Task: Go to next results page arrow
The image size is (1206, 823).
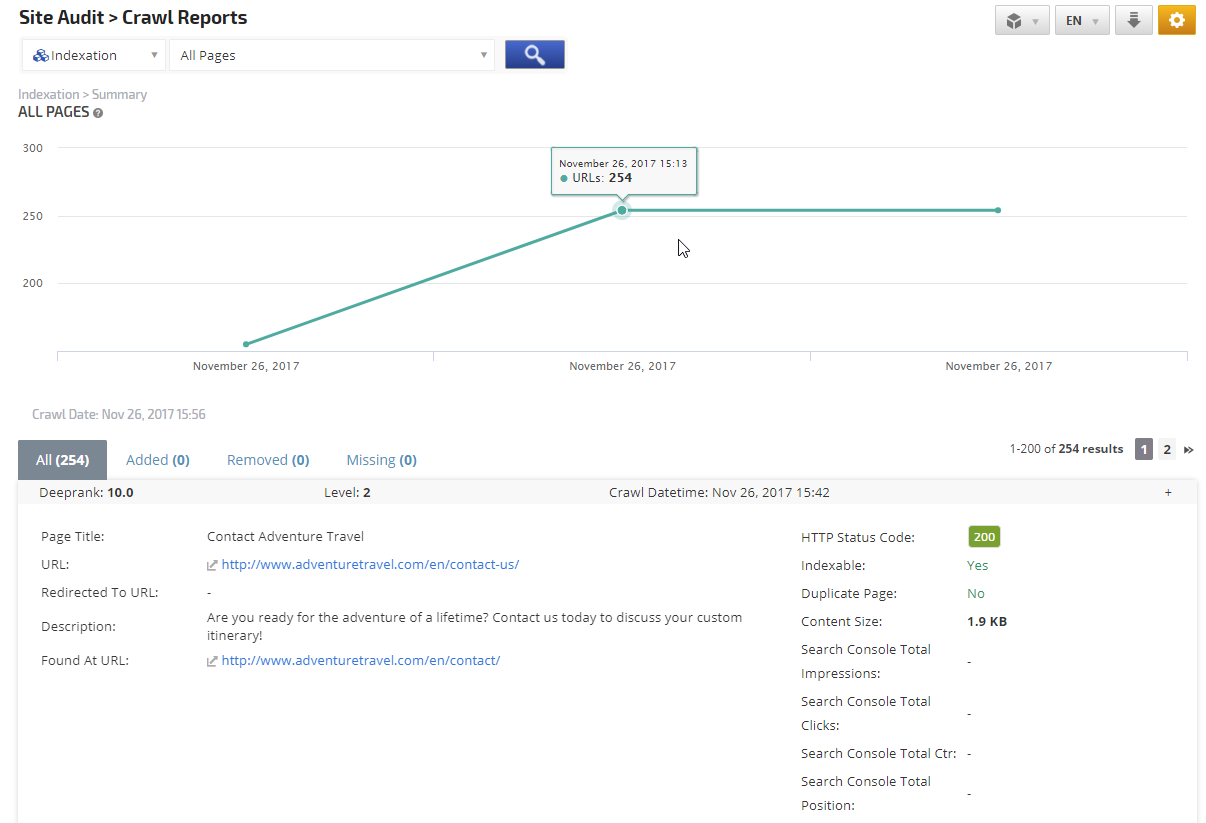Action: pyautogui.click(x=1189, y=450)
